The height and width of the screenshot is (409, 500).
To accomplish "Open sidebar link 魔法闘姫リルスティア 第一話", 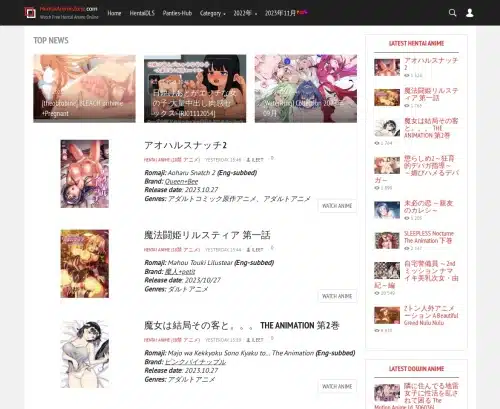I will (431, 94).
